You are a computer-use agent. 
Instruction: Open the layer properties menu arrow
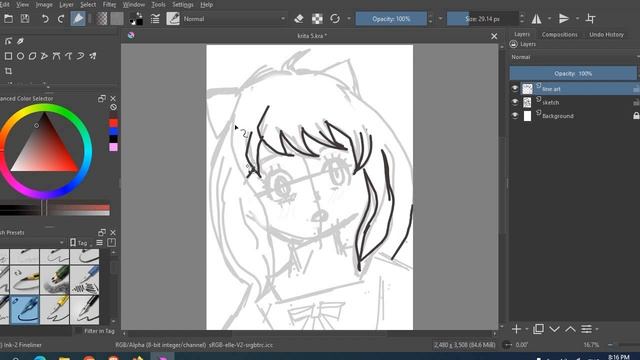tap(597, 329)
